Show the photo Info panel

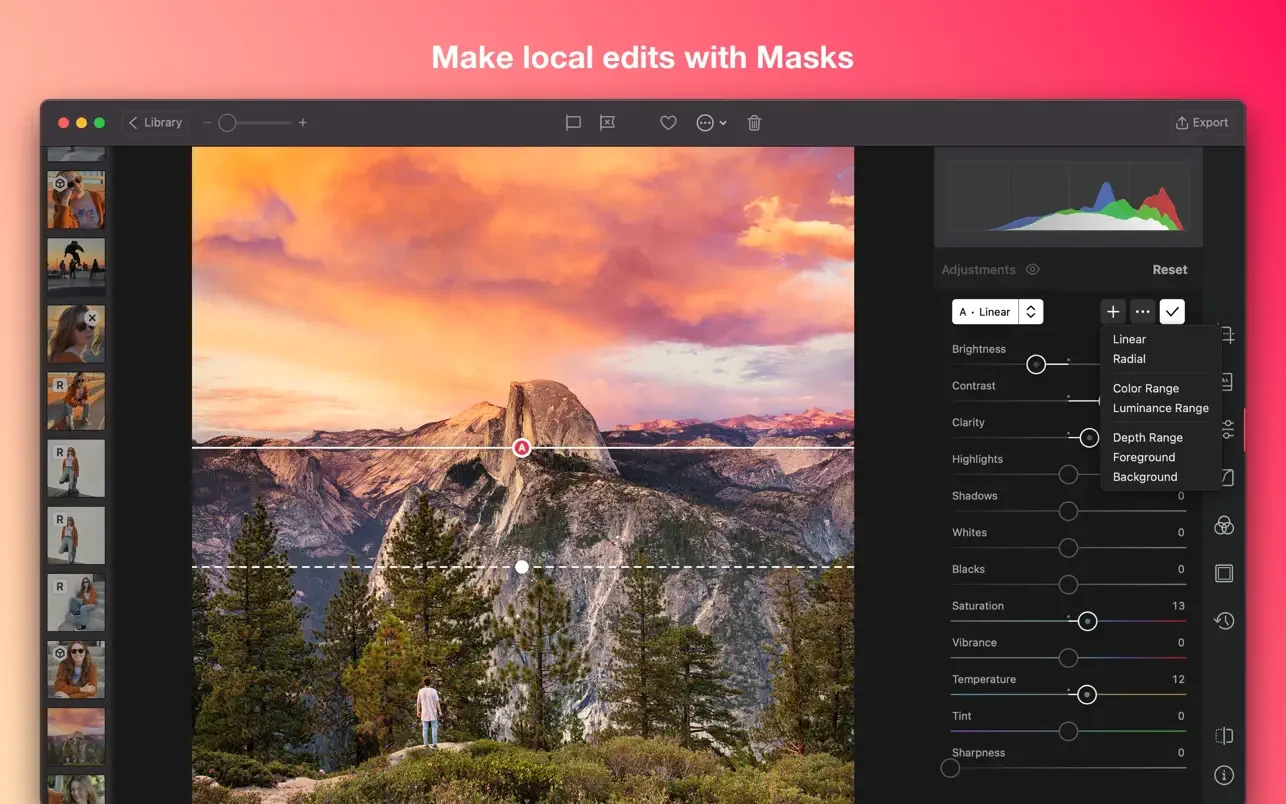1224,774
